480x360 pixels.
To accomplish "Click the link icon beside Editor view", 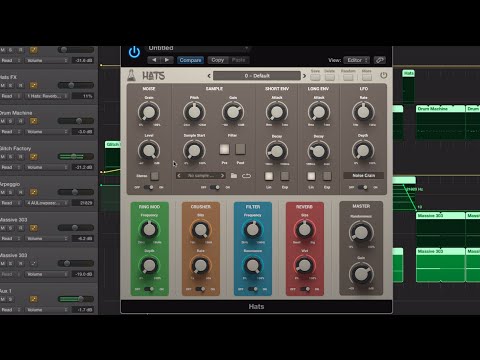I will pos(380,60).
